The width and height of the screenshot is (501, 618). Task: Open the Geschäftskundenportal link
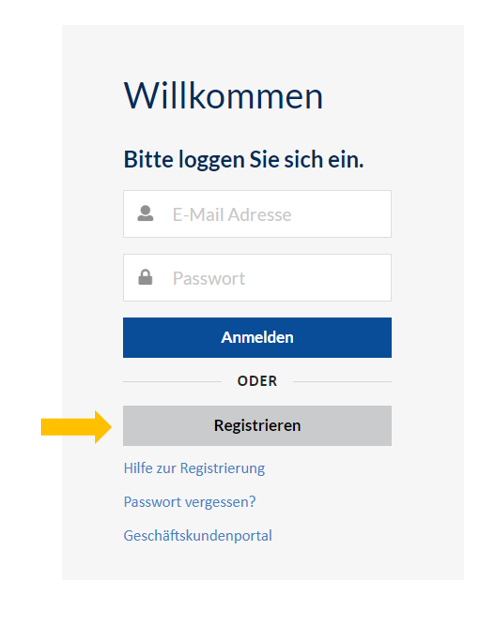click(198, 536)
